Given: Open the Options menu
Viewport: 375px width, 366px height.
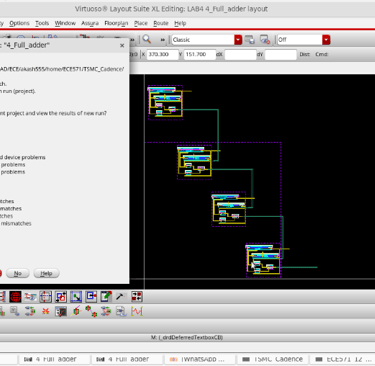Looking at the screenshot, I should coord(19,23).
